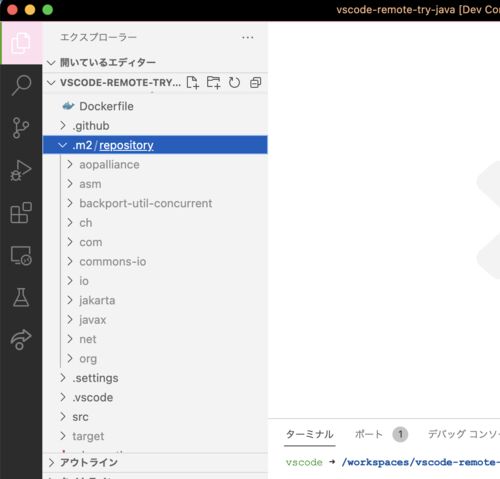This screenshot has width=500, height=479.
Task: Collapse all folders in explorer
Action: 255,82
